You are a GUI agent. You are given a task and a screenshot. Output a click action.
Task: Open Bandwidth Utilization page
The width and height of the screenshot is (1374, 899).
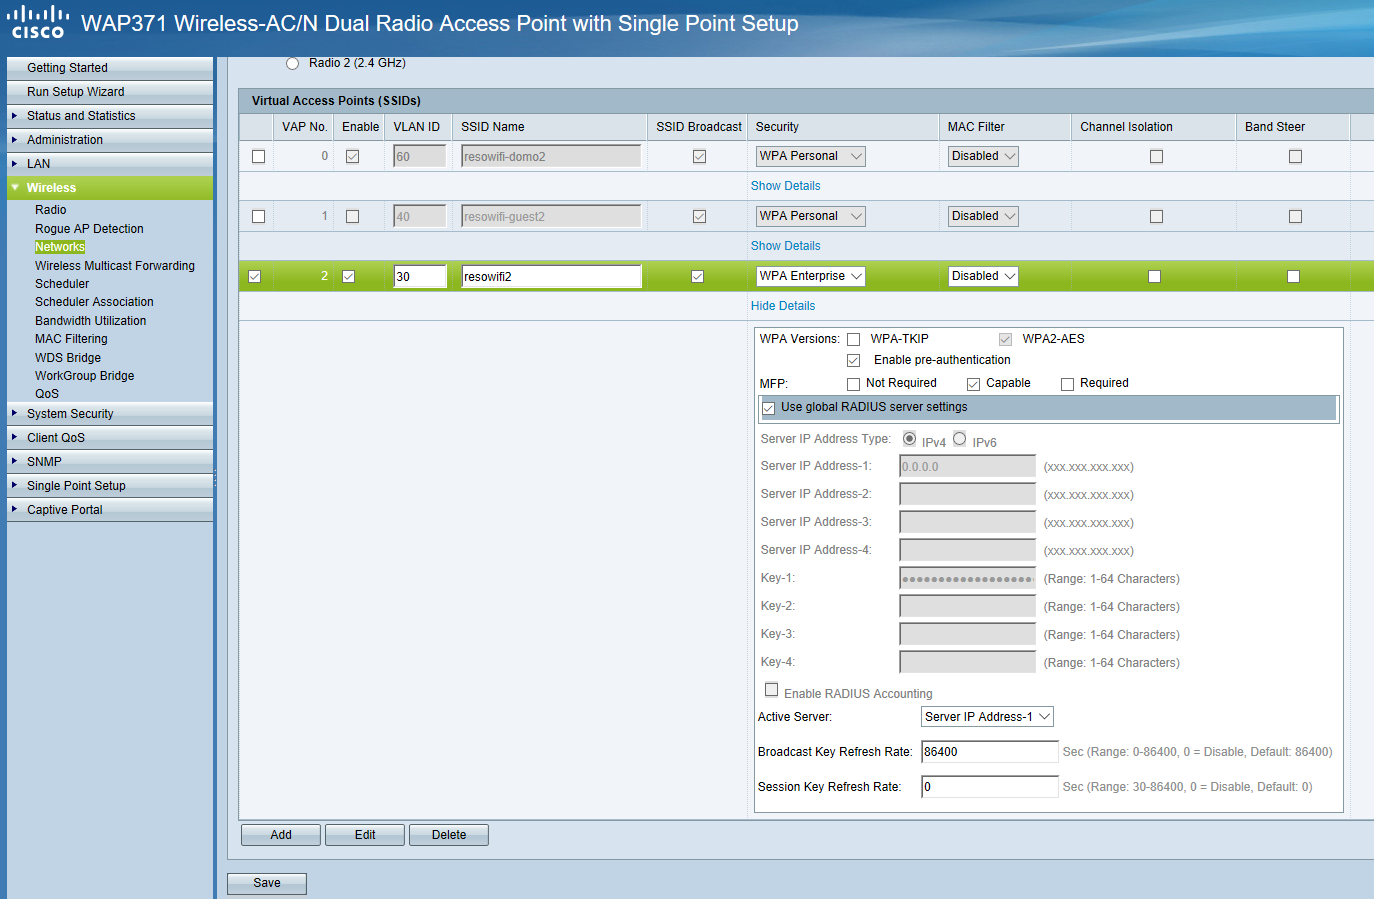coord(91,321)
